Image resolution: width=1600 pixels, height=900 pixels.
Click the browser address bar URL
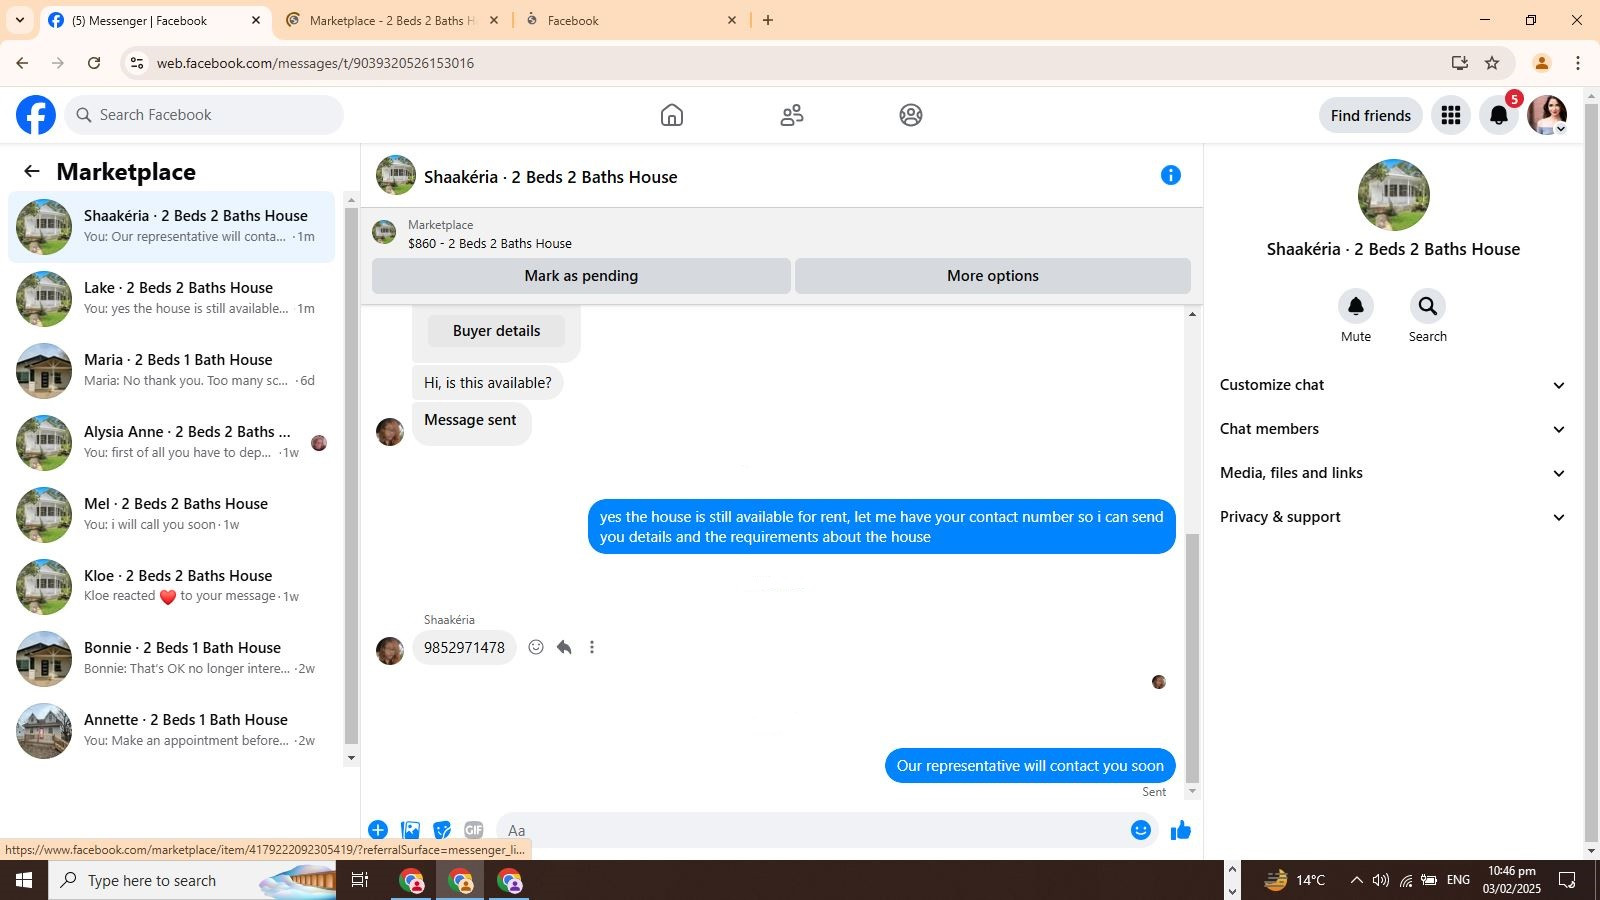[x=315, y=63]
